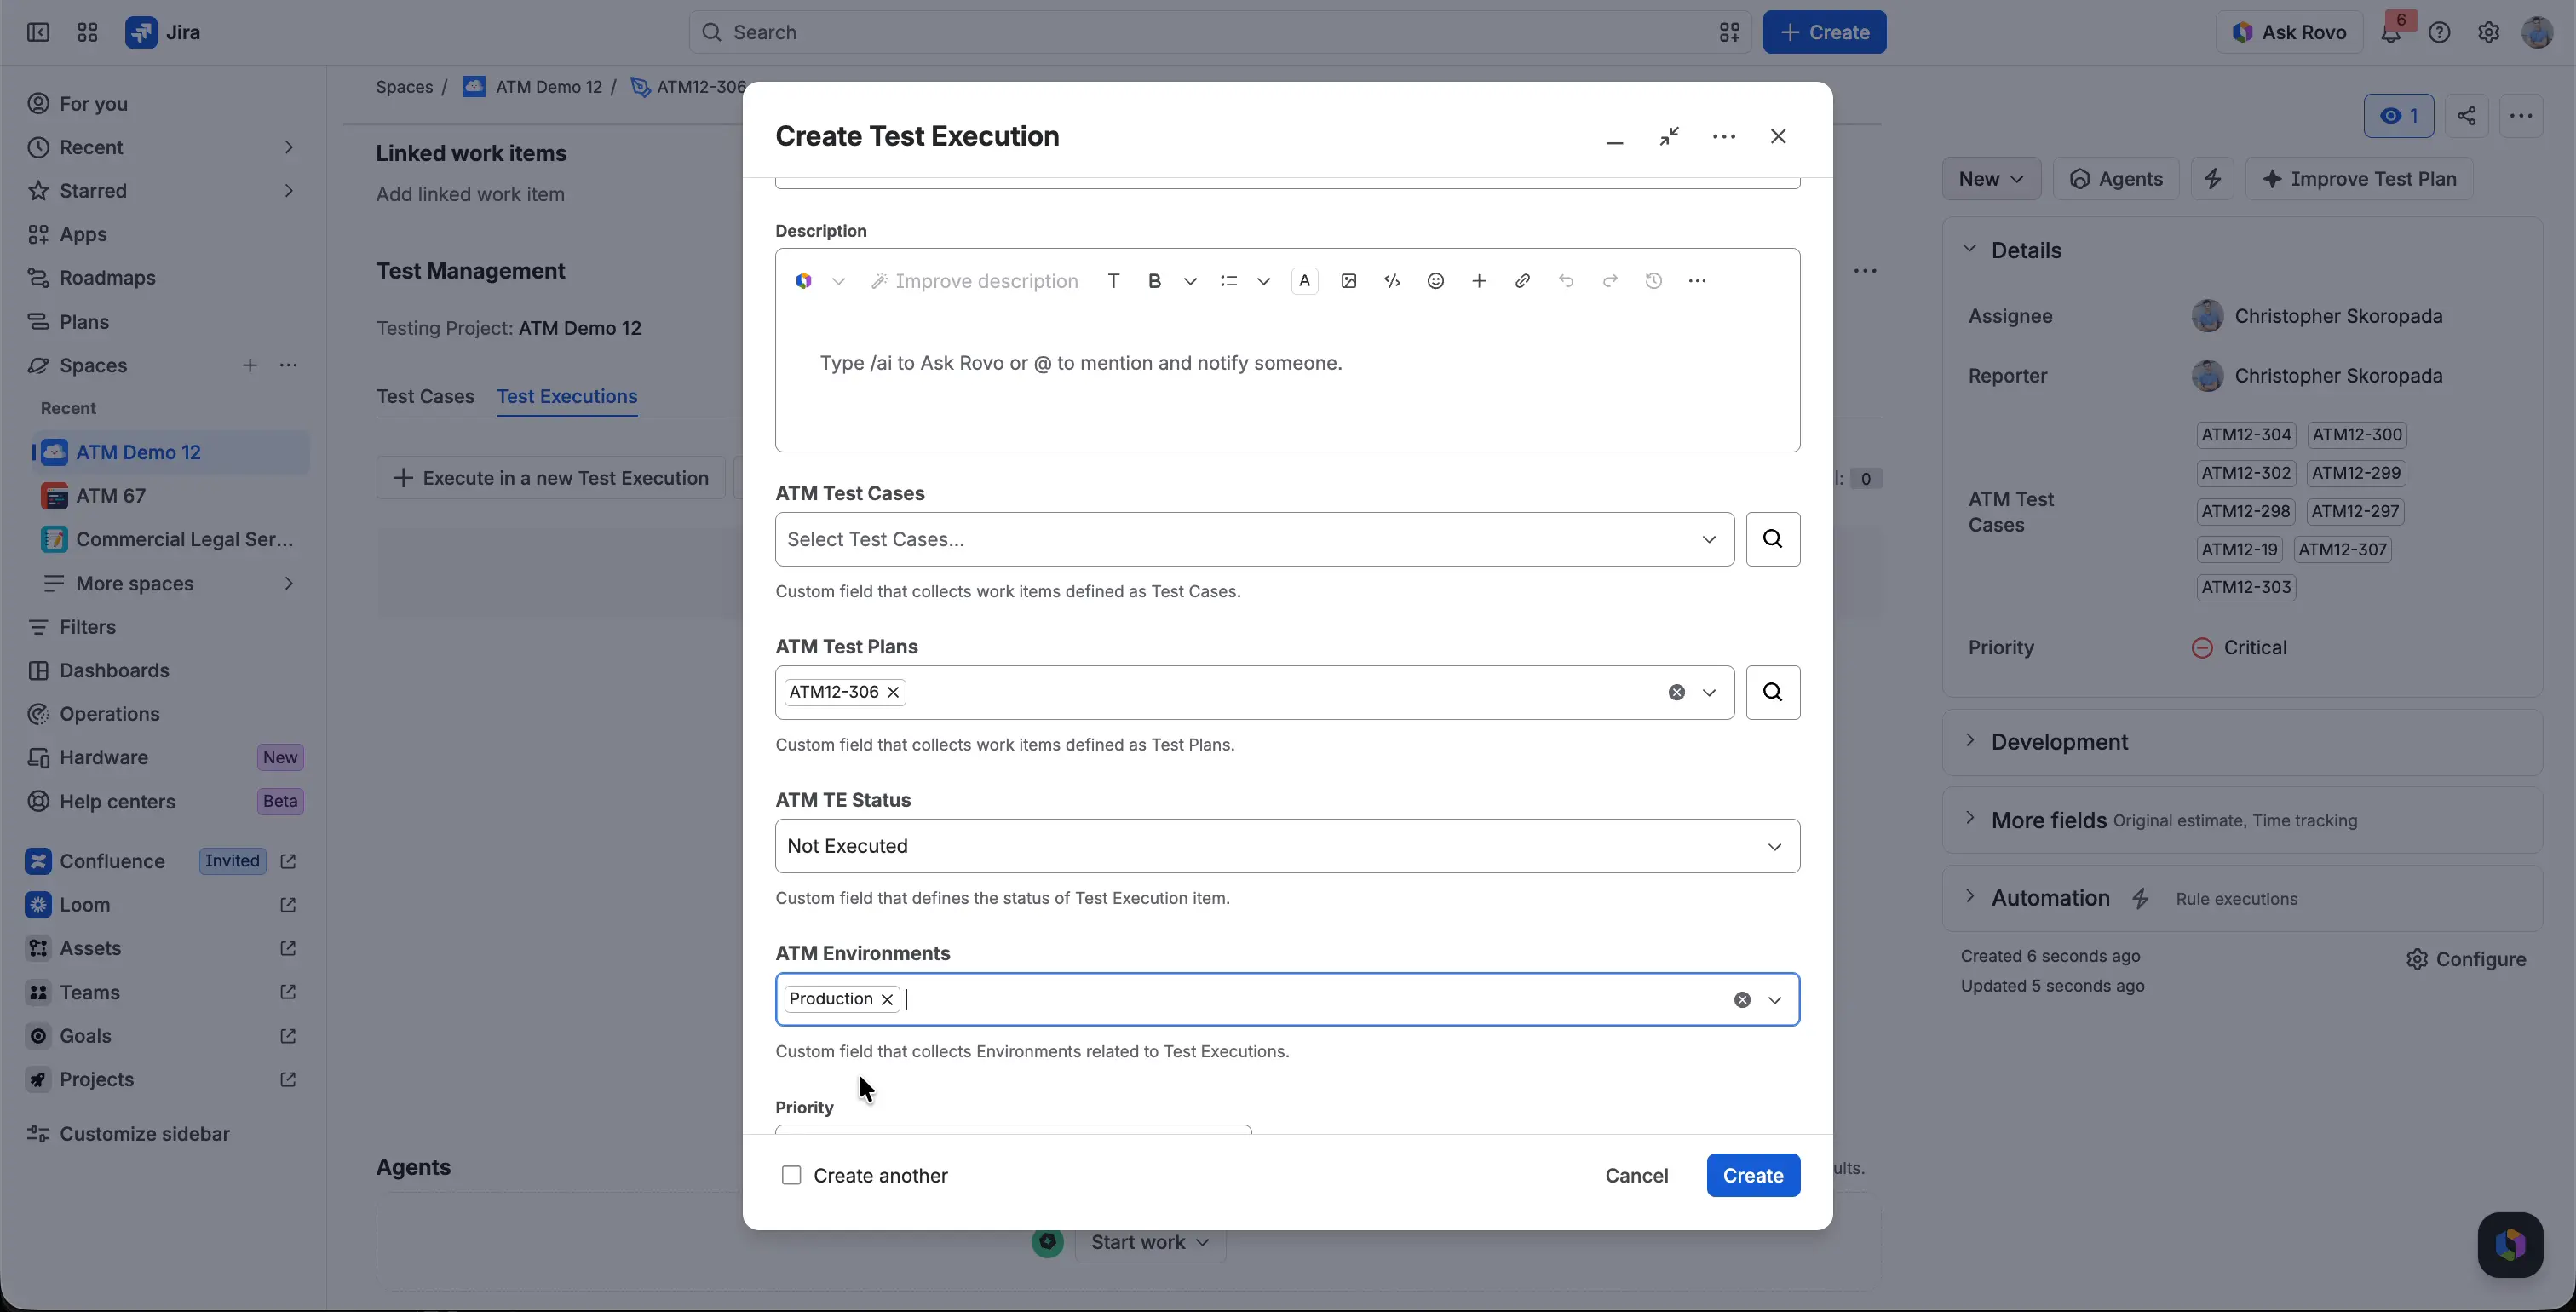Click the blue Create button in dialog footer
This screenshot has height=1312, width=2576.
click(1753, 1175)
